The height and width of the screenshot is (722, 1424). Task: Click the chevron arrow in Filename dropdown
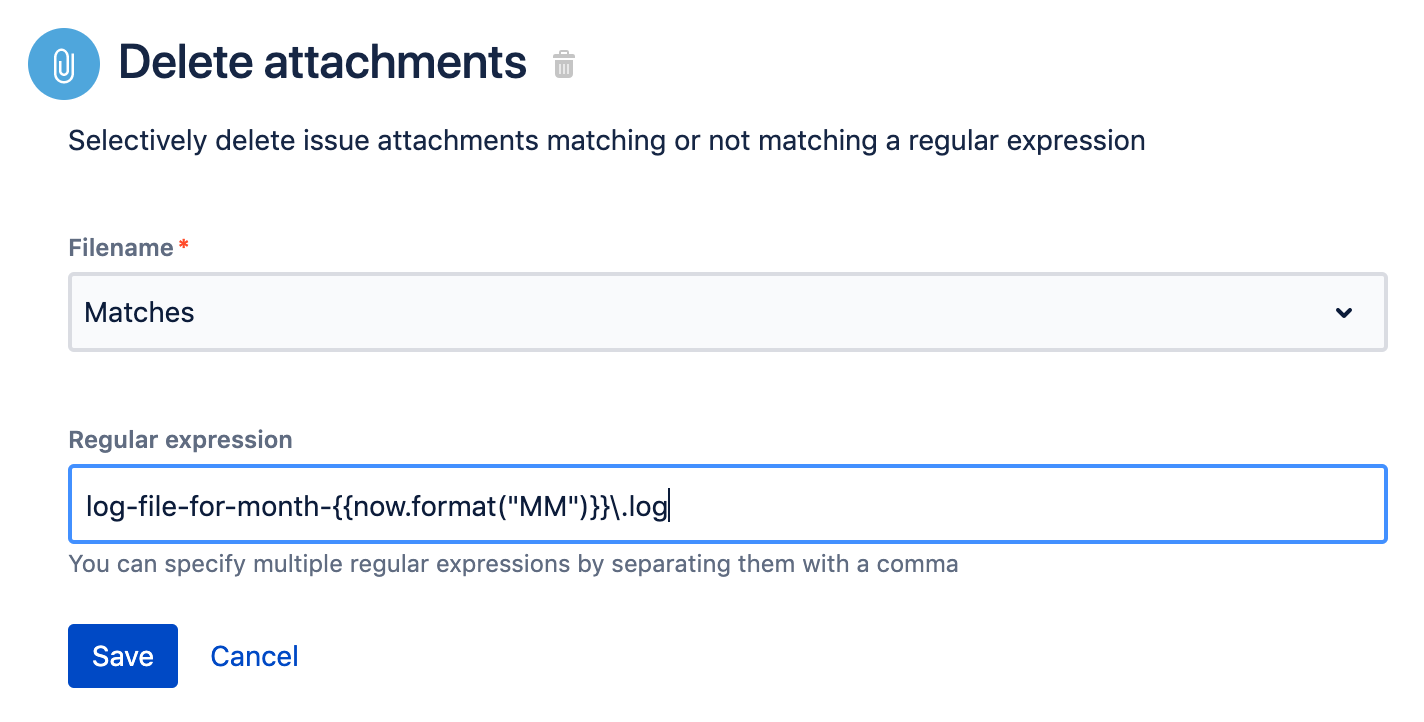coord(1344,313)
